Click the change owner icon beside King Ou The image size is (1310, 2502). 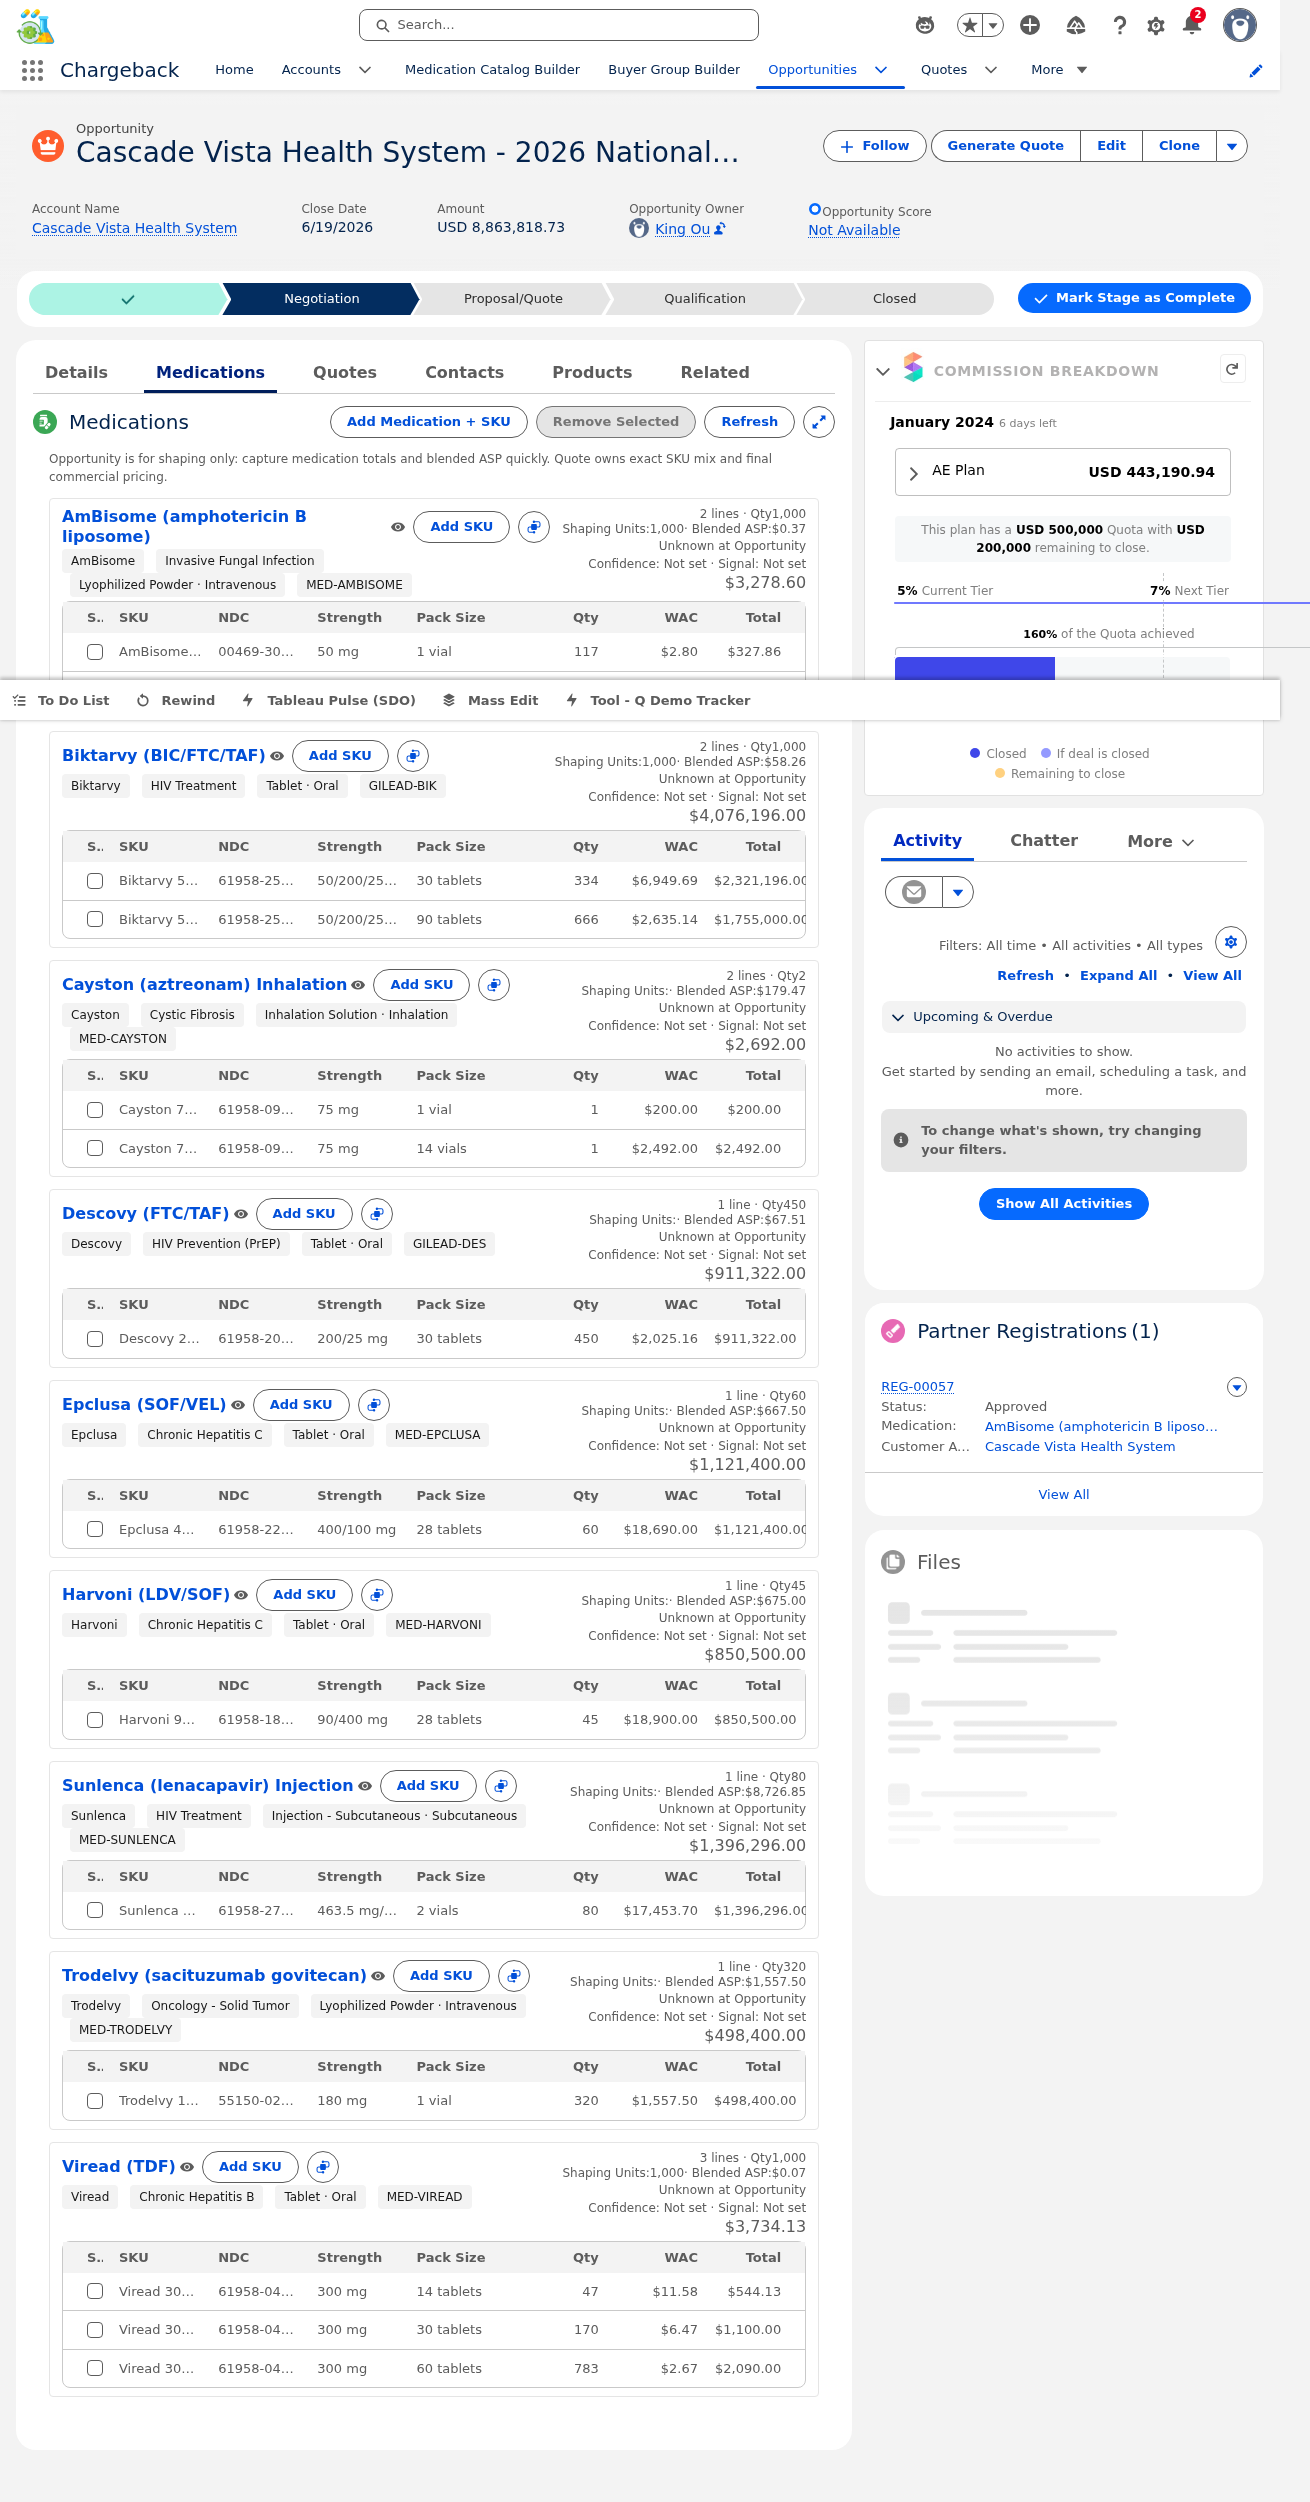click(x=720, y=229)
